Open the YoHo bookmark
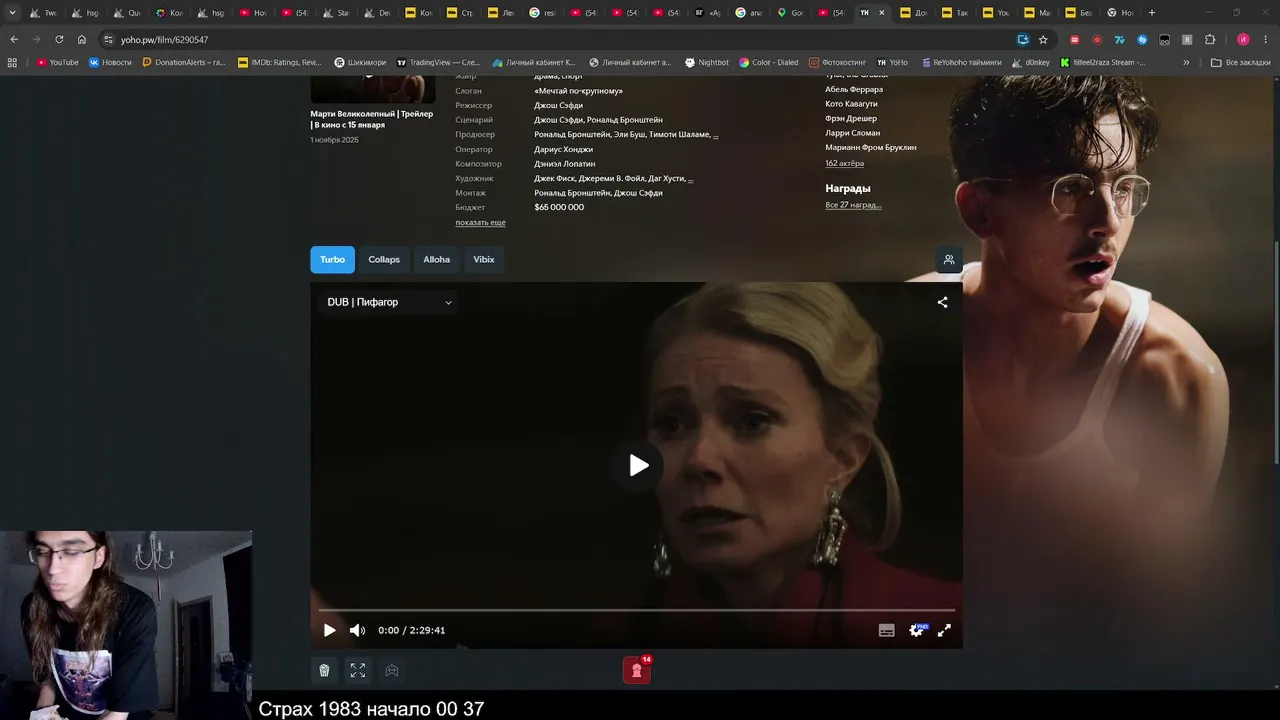Image resolution: width=1280 pixels, height=720 pixels. click(x=892, y=62)
